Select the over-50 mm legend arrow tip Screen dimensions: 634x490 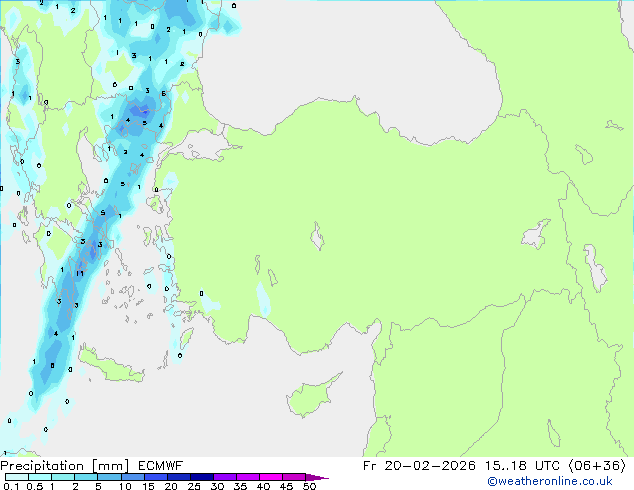[317, 477]
